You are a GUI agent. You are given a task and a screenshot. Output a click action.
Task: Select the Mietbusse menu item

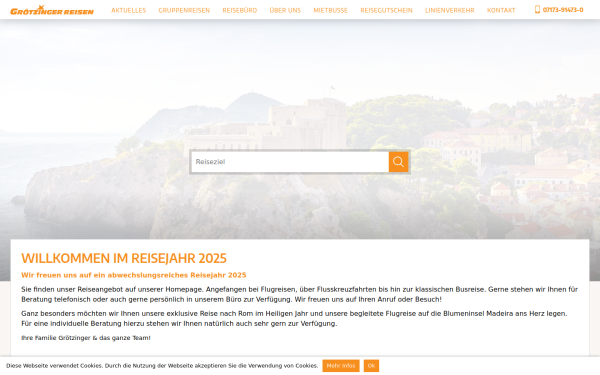click(331, 10)
